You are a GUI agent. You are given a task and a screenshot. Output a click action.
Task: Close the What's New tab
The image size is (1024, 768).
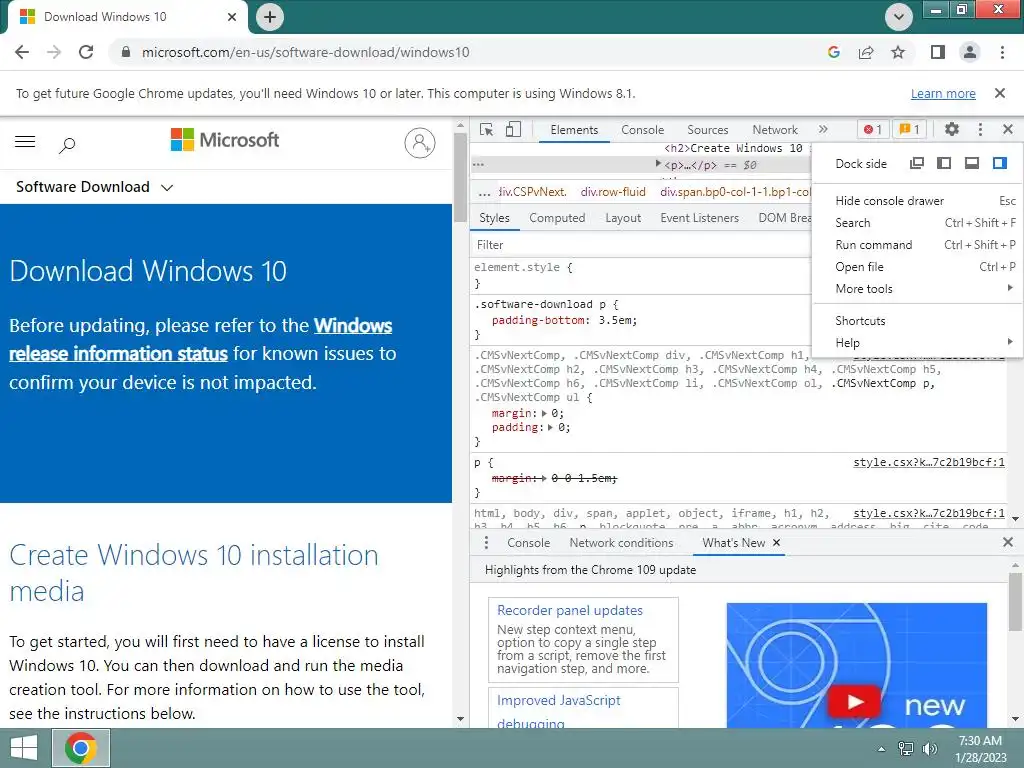click(776, 543)
